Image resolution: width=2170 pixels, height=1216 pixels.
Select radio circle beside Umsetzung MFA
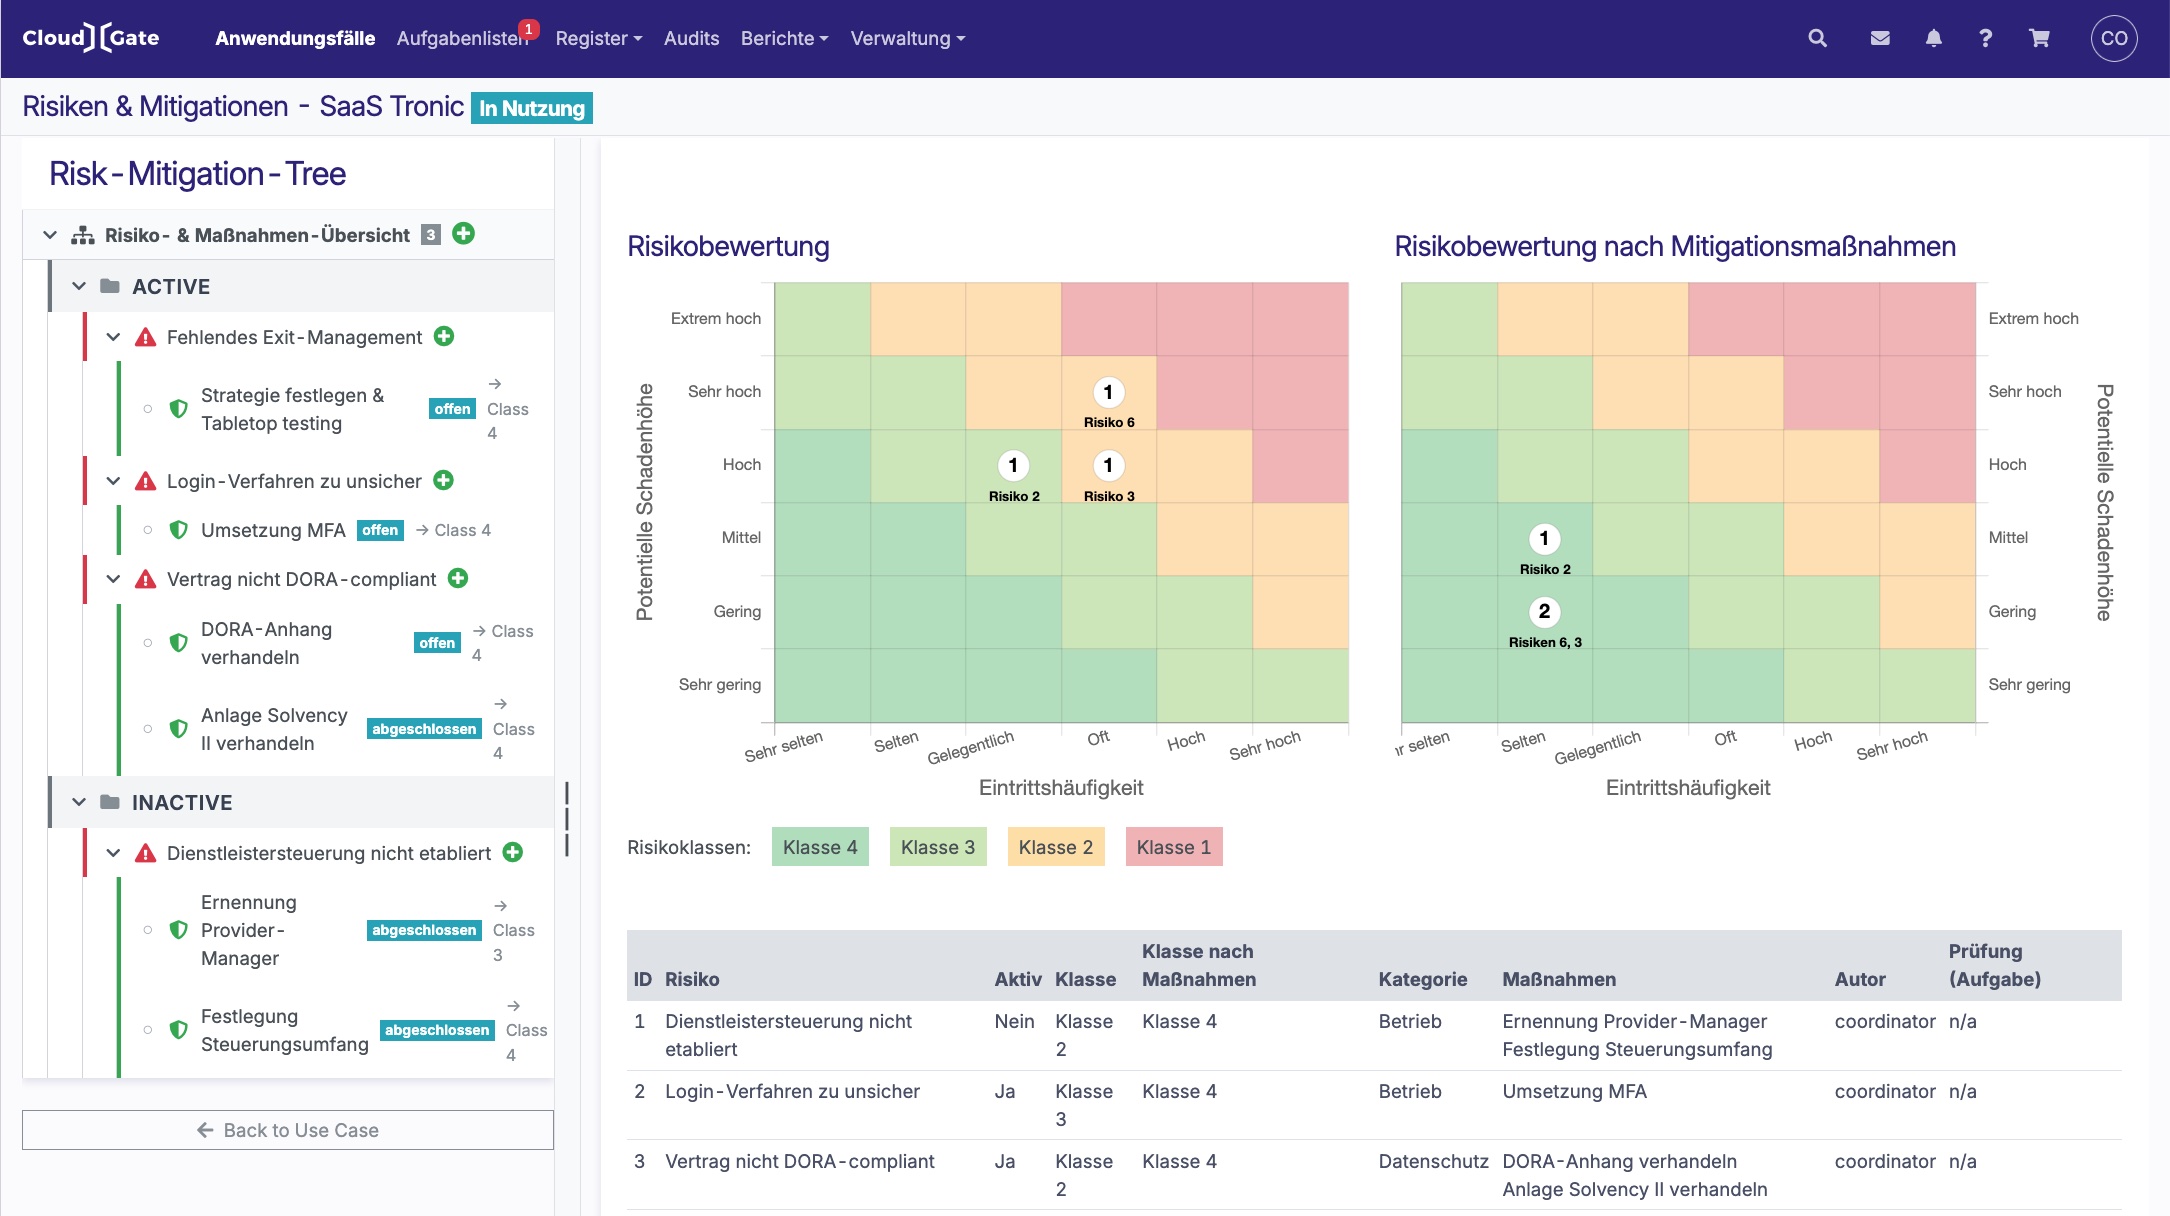coord(148,530)
